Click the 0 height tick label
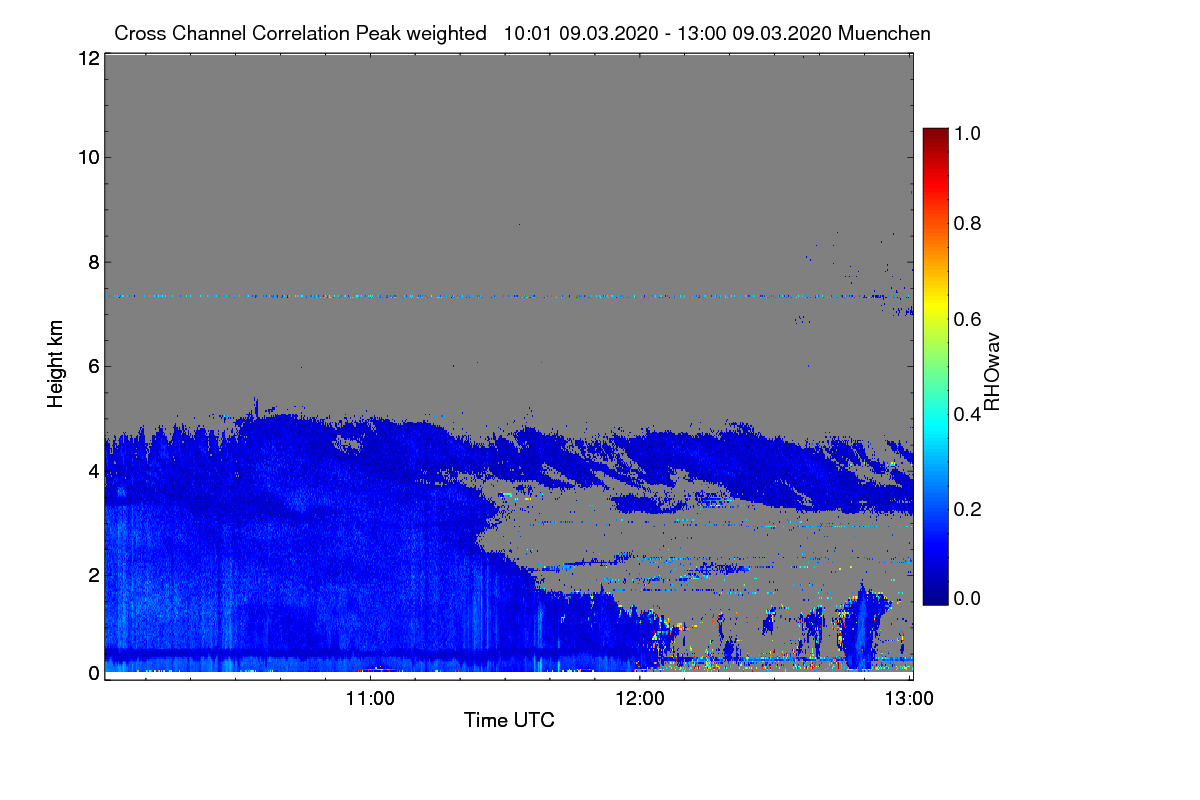The image size is (1200, 800). (92, 673)
